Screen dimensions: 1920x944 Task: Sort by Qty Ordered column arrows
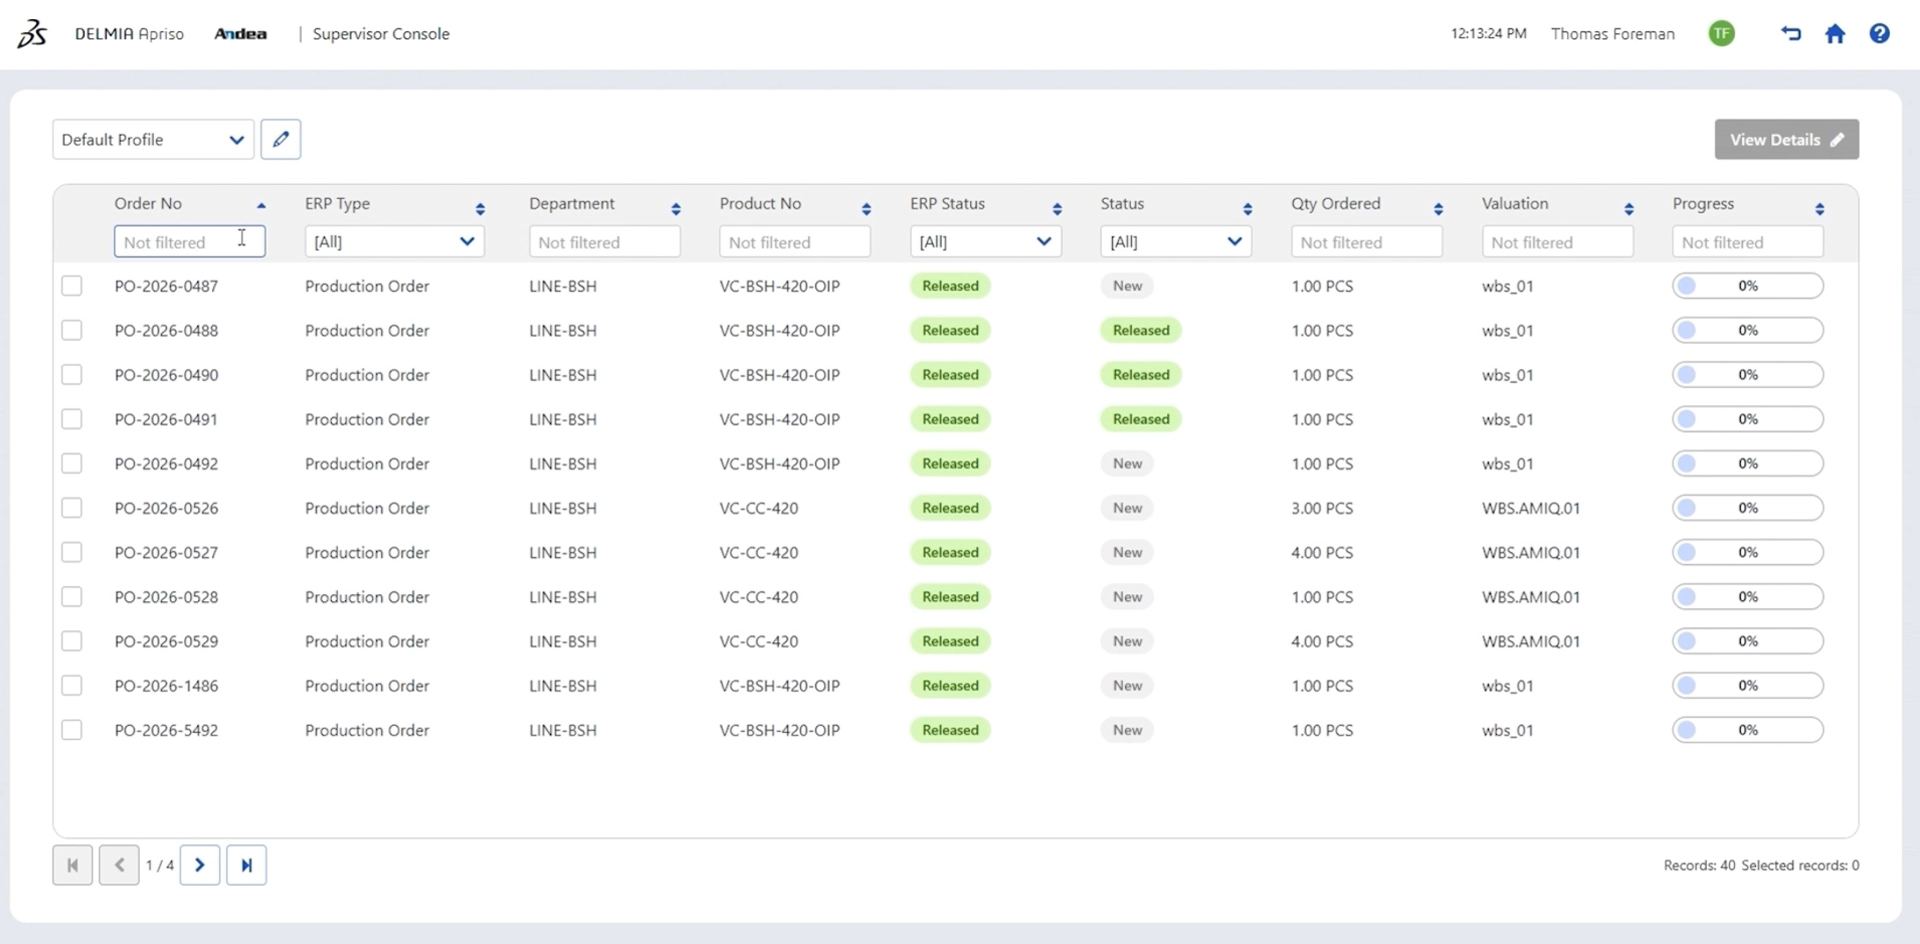1438,209
